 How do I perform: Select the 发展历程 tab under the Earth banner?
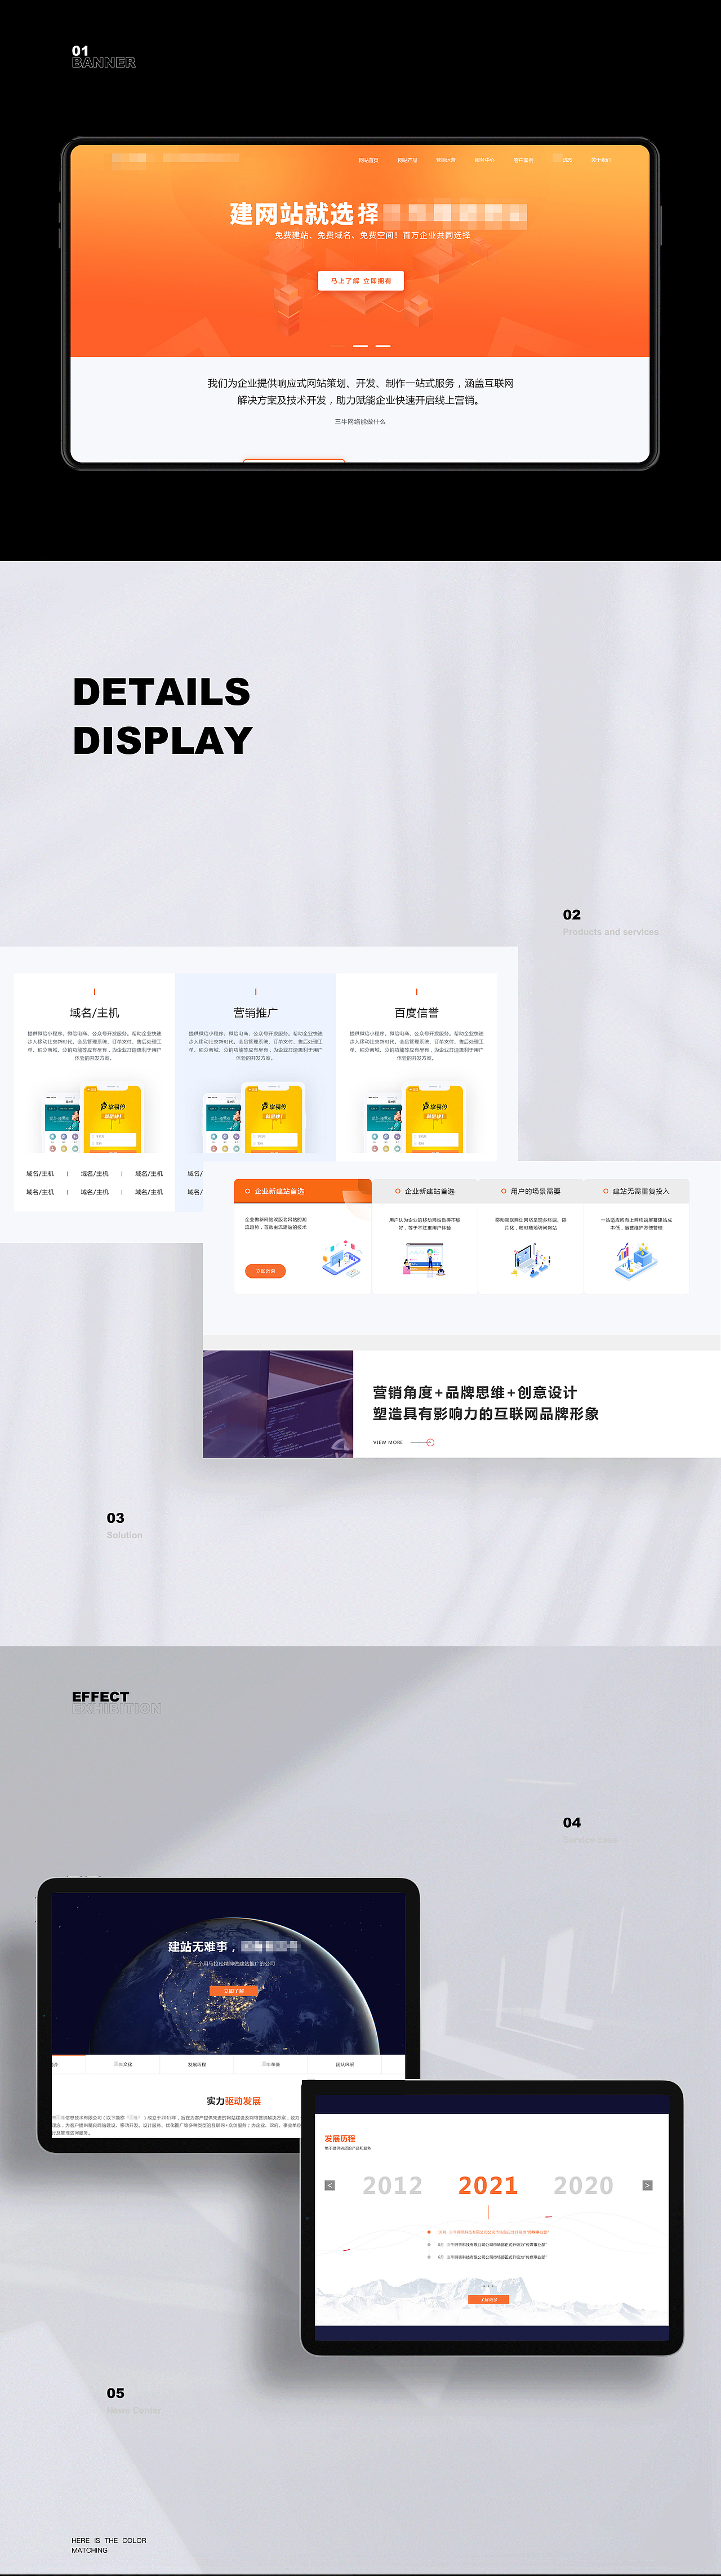tap(197, 2064)
